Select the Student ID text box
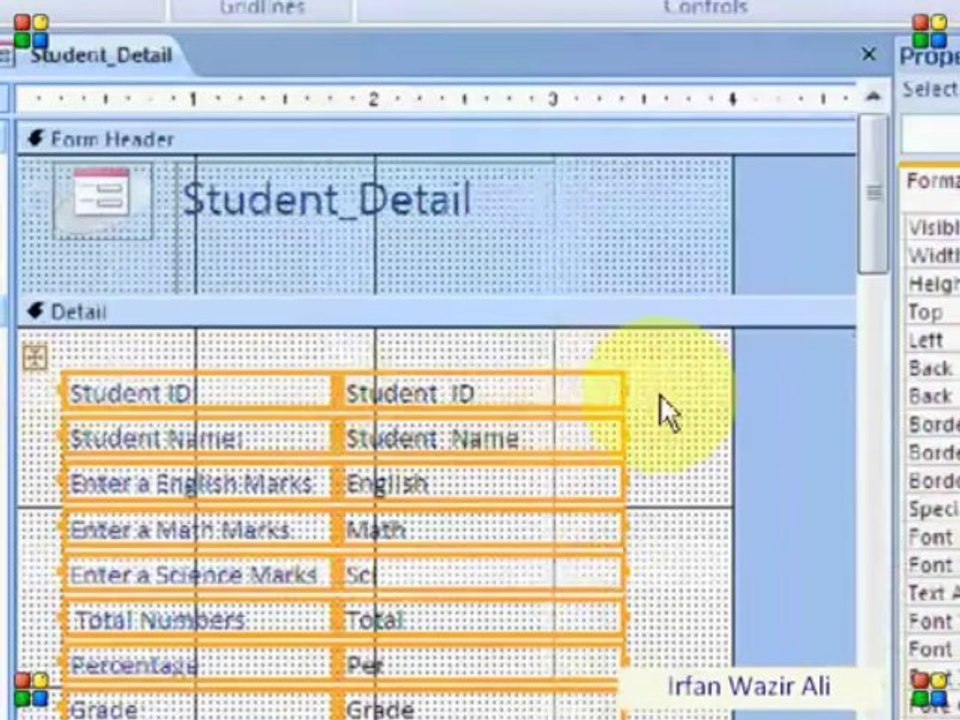The width and height of the screenshot is (960, 720). coord(482,393)
